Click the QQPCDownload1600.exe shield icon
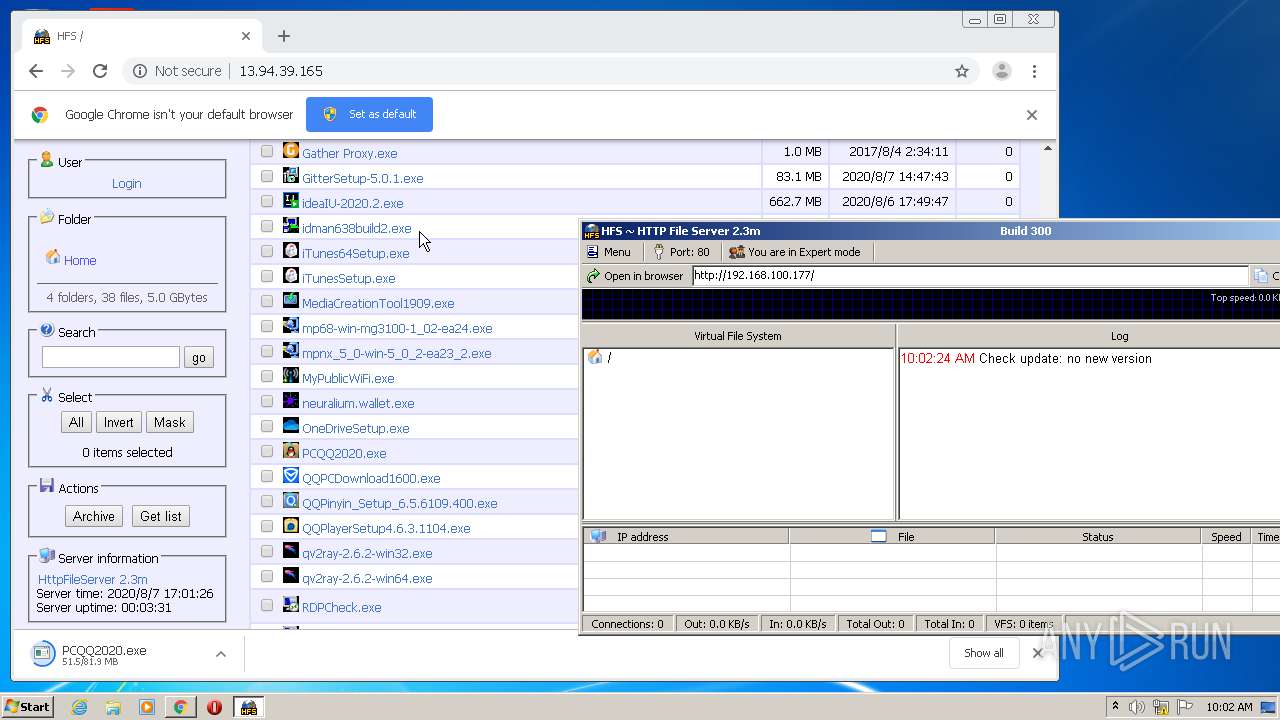1280x720 pixels. coord(291,476)
